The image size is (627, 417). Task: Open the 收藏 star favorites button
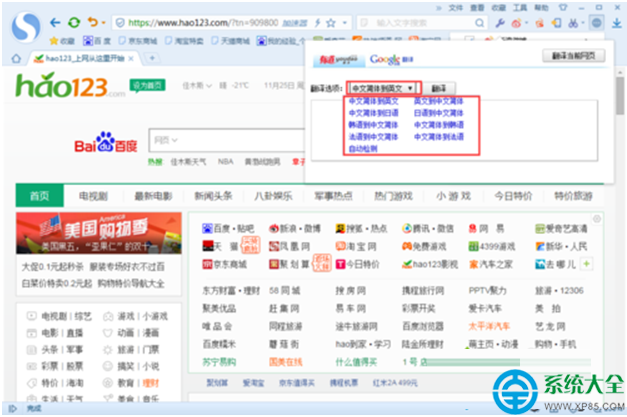pyautogui.click(x=62, y=41)
